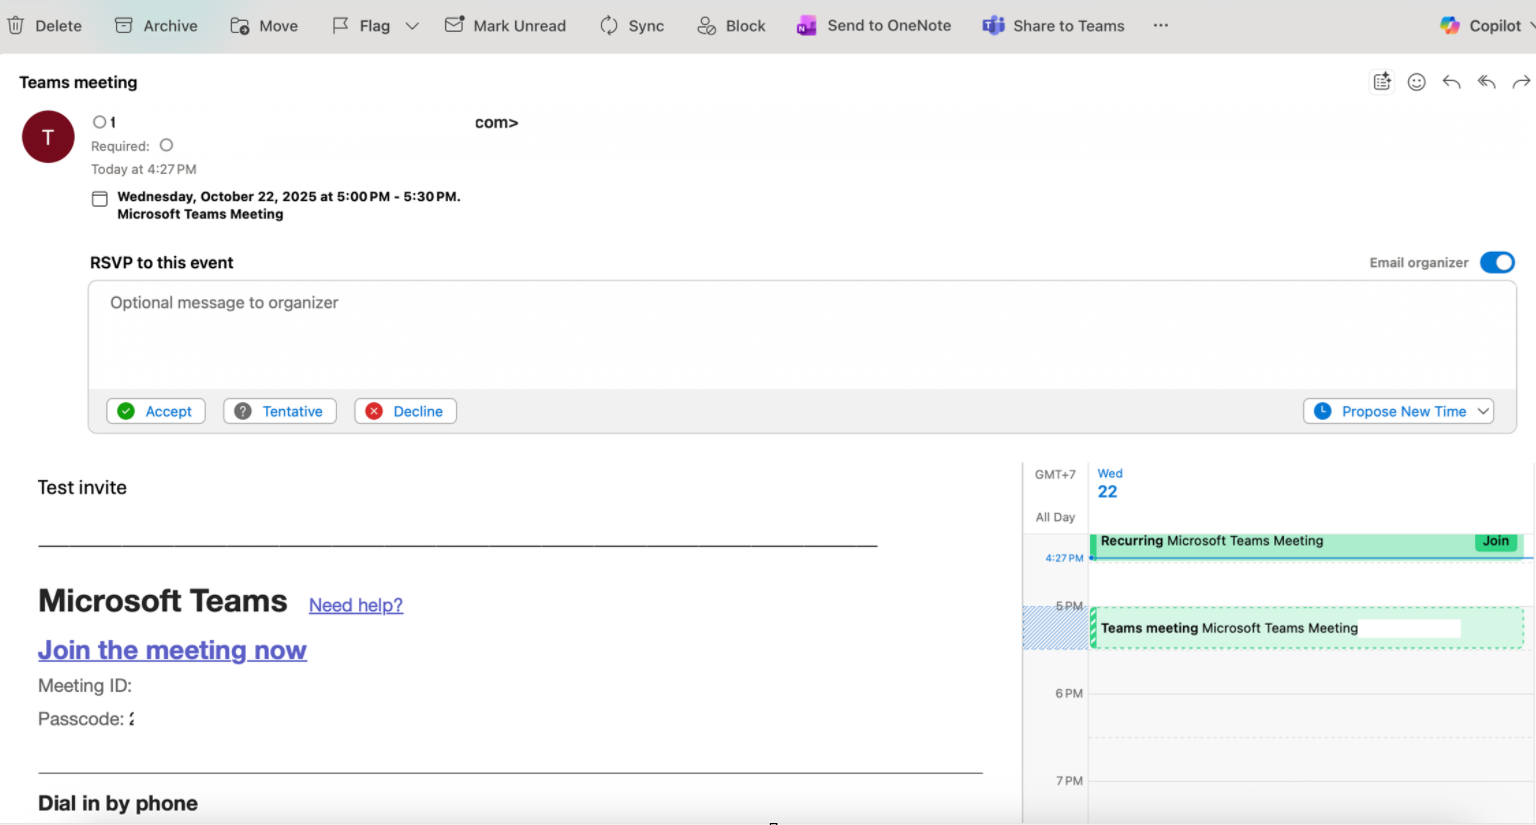Click the sender avatar T

click(48, 137)
